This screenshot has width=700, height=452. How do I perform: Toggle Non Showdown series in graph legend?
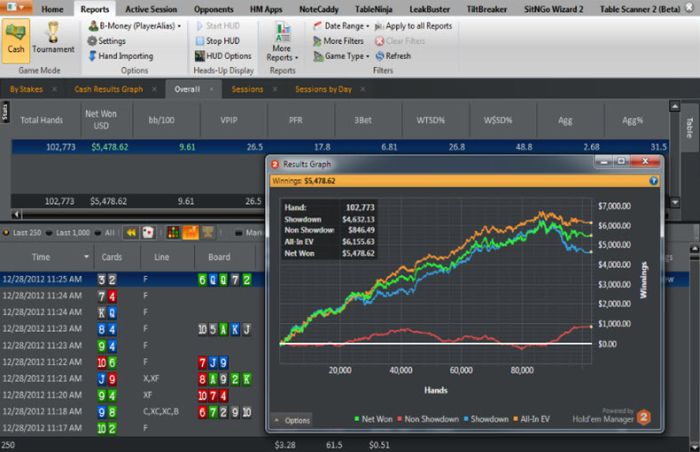(x=428, y=419)
